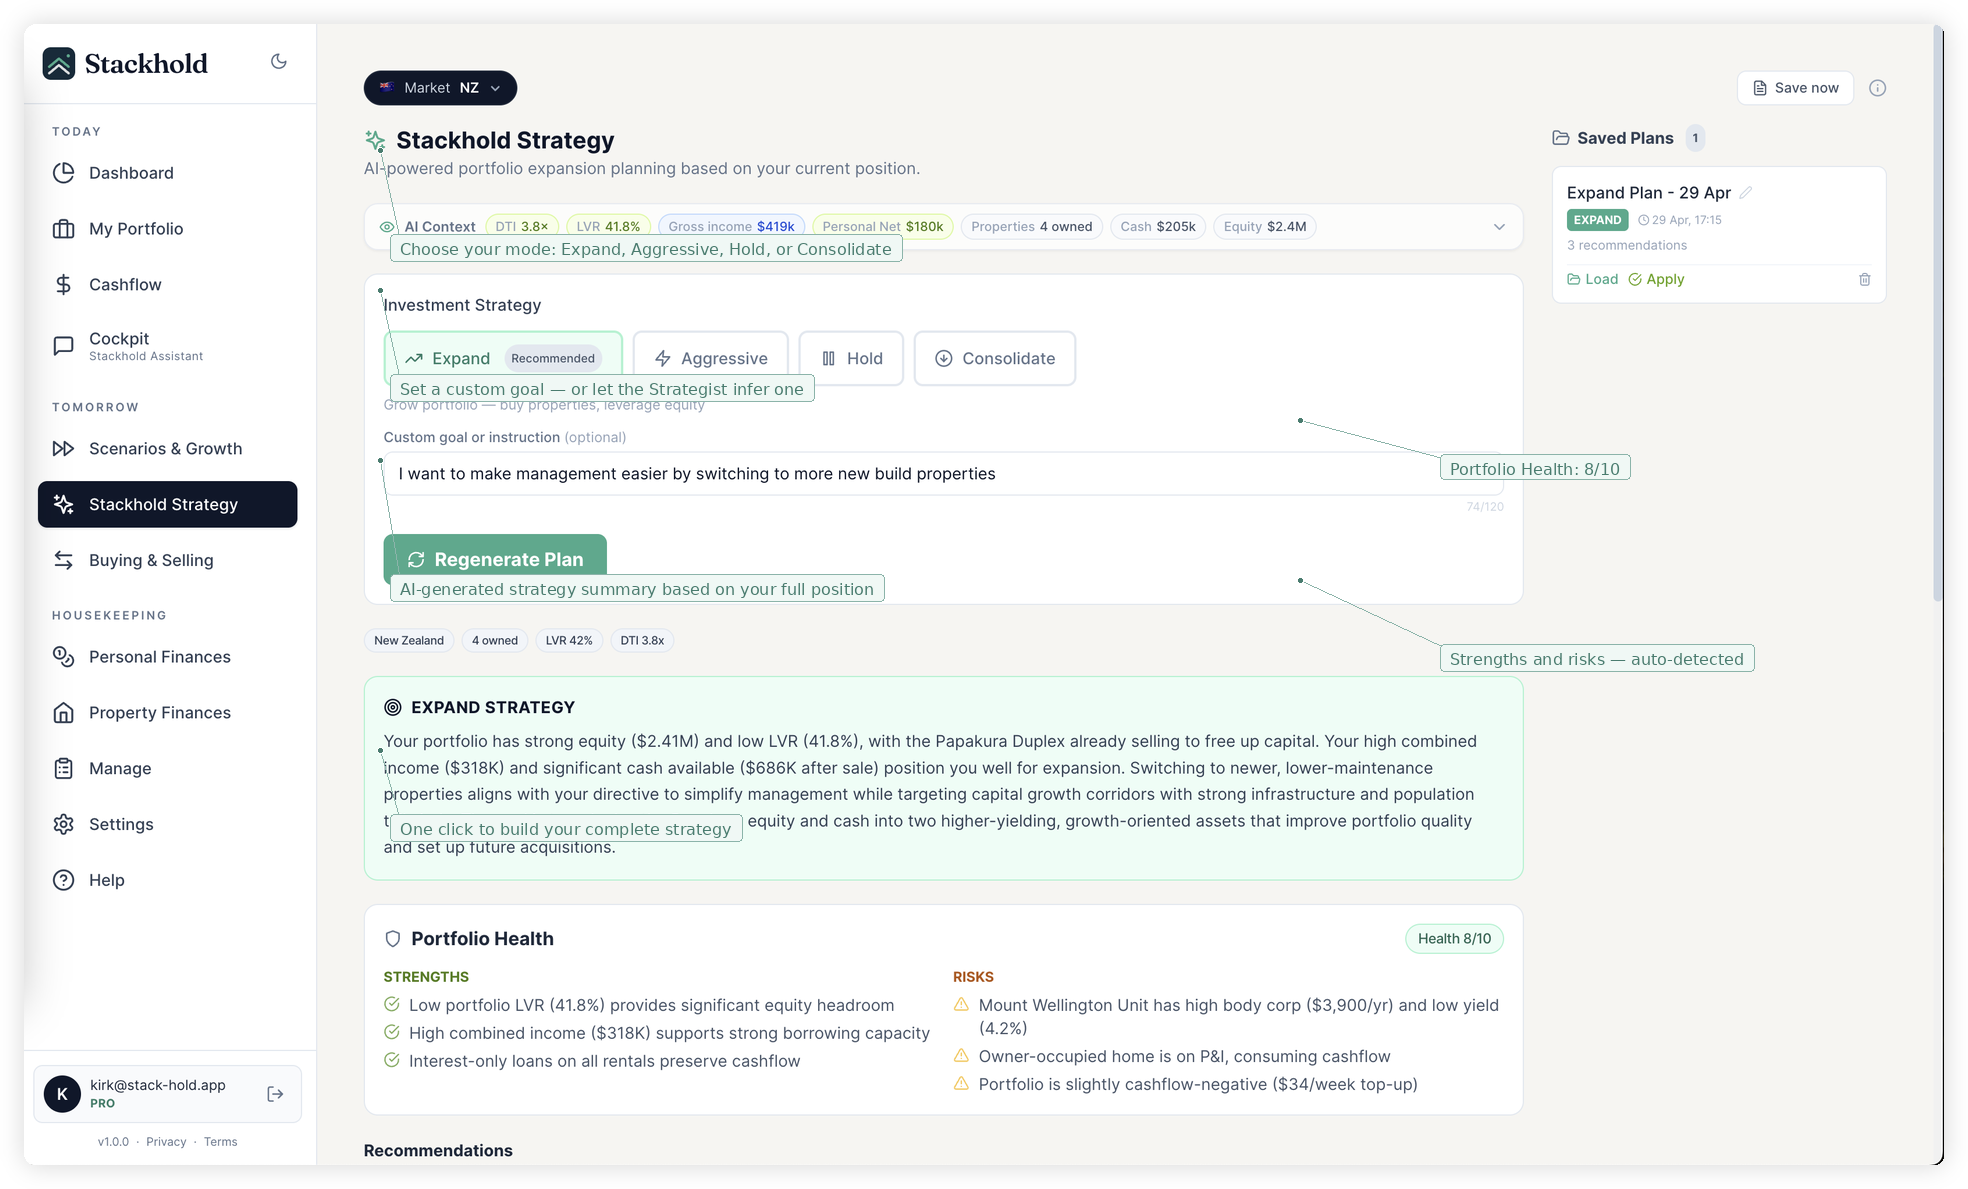Click the Cockpit chat bubble icon
The image size is (1968, 1189).
pyautogui.click(x=64, y=346)
